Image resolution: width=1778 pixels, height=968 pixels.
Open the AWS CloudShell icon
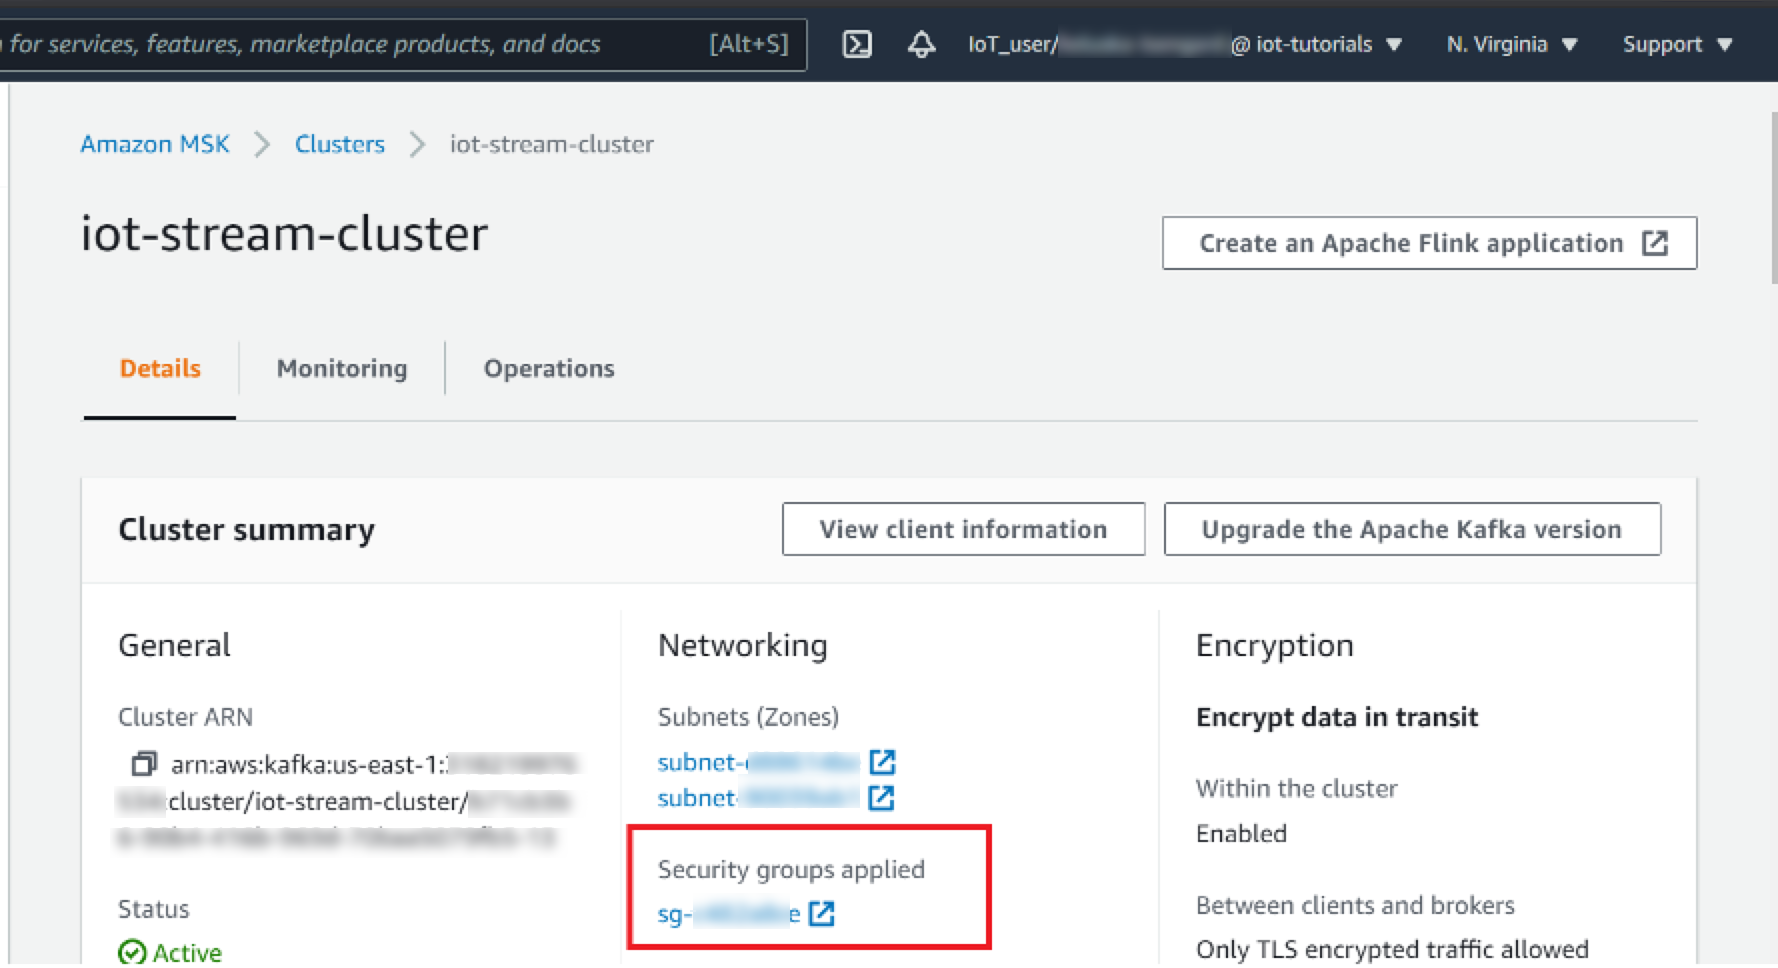tap(857, 44)
